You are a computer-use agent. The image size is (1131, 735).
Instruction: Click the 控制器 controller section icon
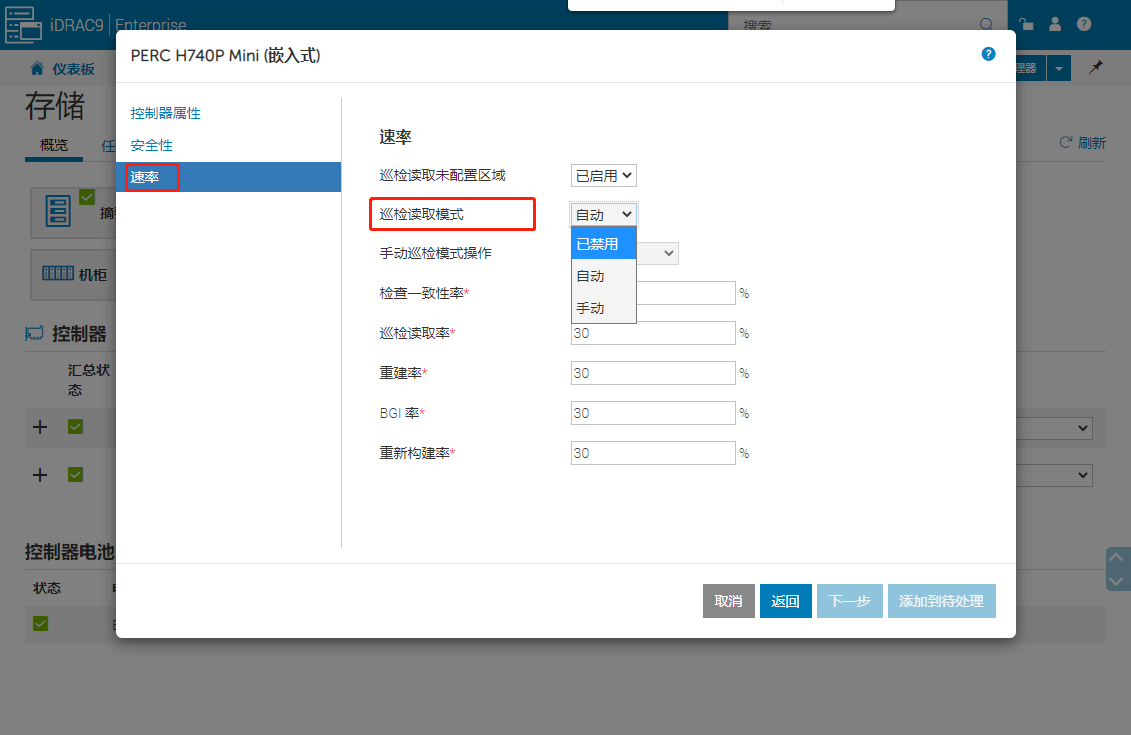tap(33, 333)
